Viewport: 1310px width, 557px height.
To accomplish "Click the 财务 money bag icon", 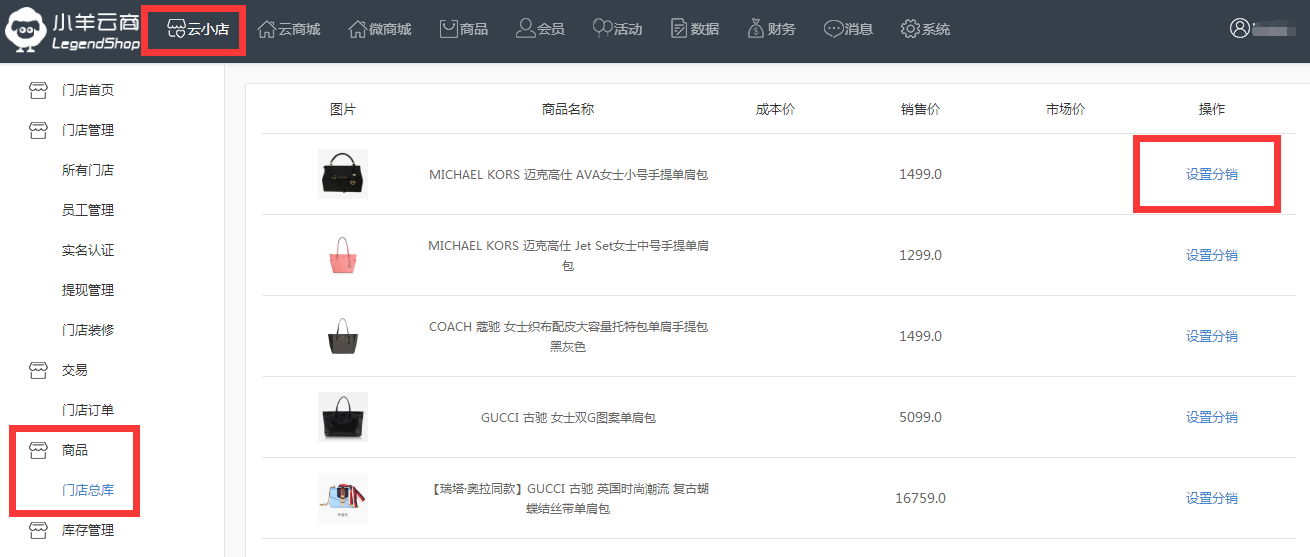I will [756, 29].
